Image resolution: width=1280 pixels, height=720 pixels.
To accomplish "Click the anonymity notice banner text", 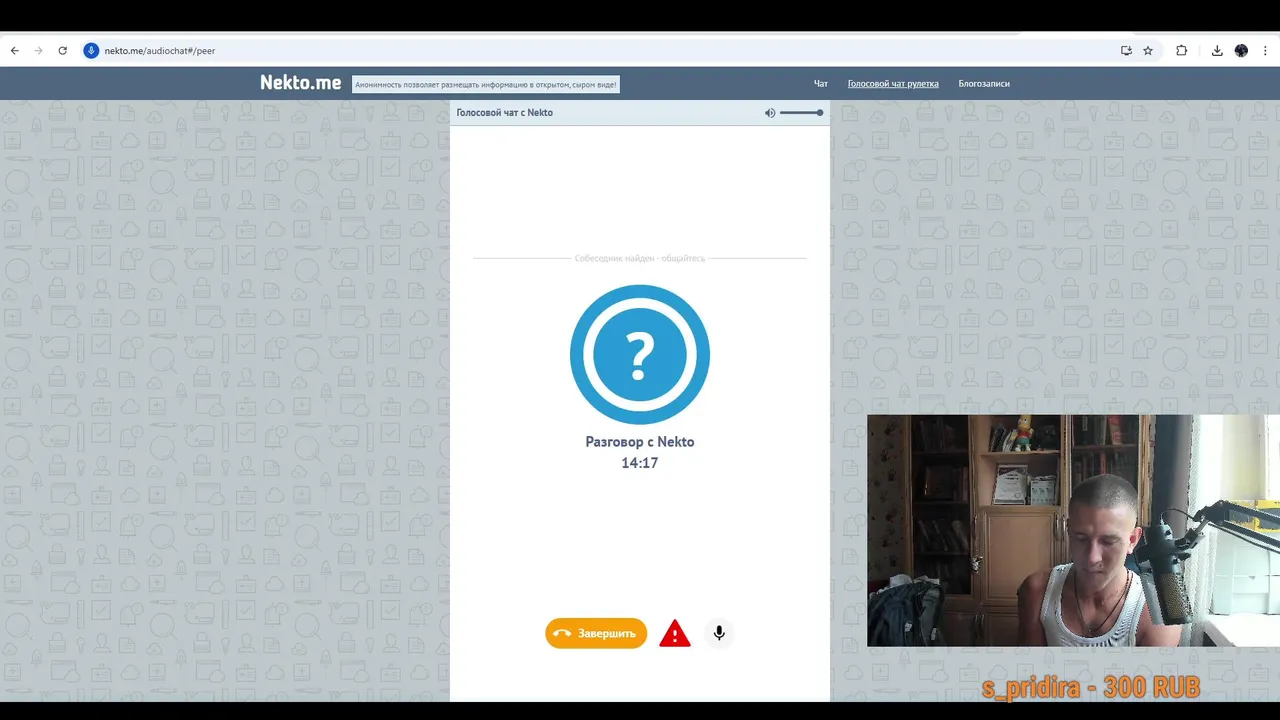I will [x=486, y=85].
